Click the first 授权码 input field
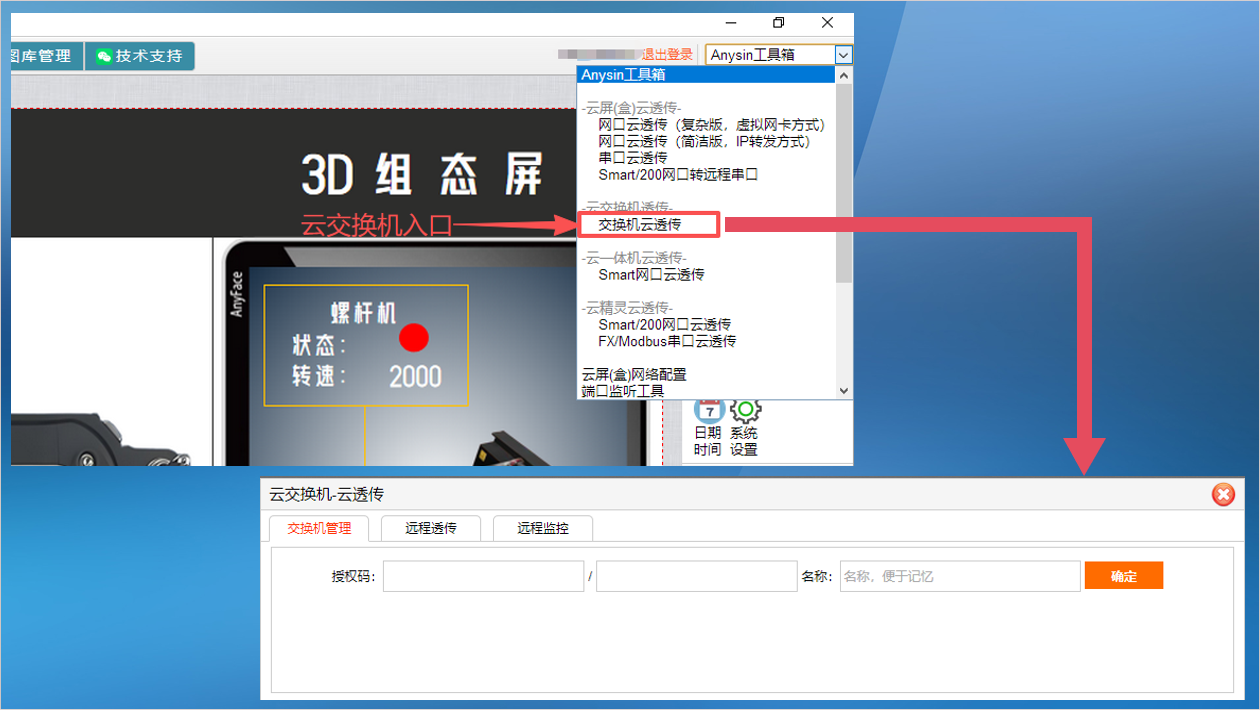The height and width of the screenshot is (710, 1260). pos(483,576)
